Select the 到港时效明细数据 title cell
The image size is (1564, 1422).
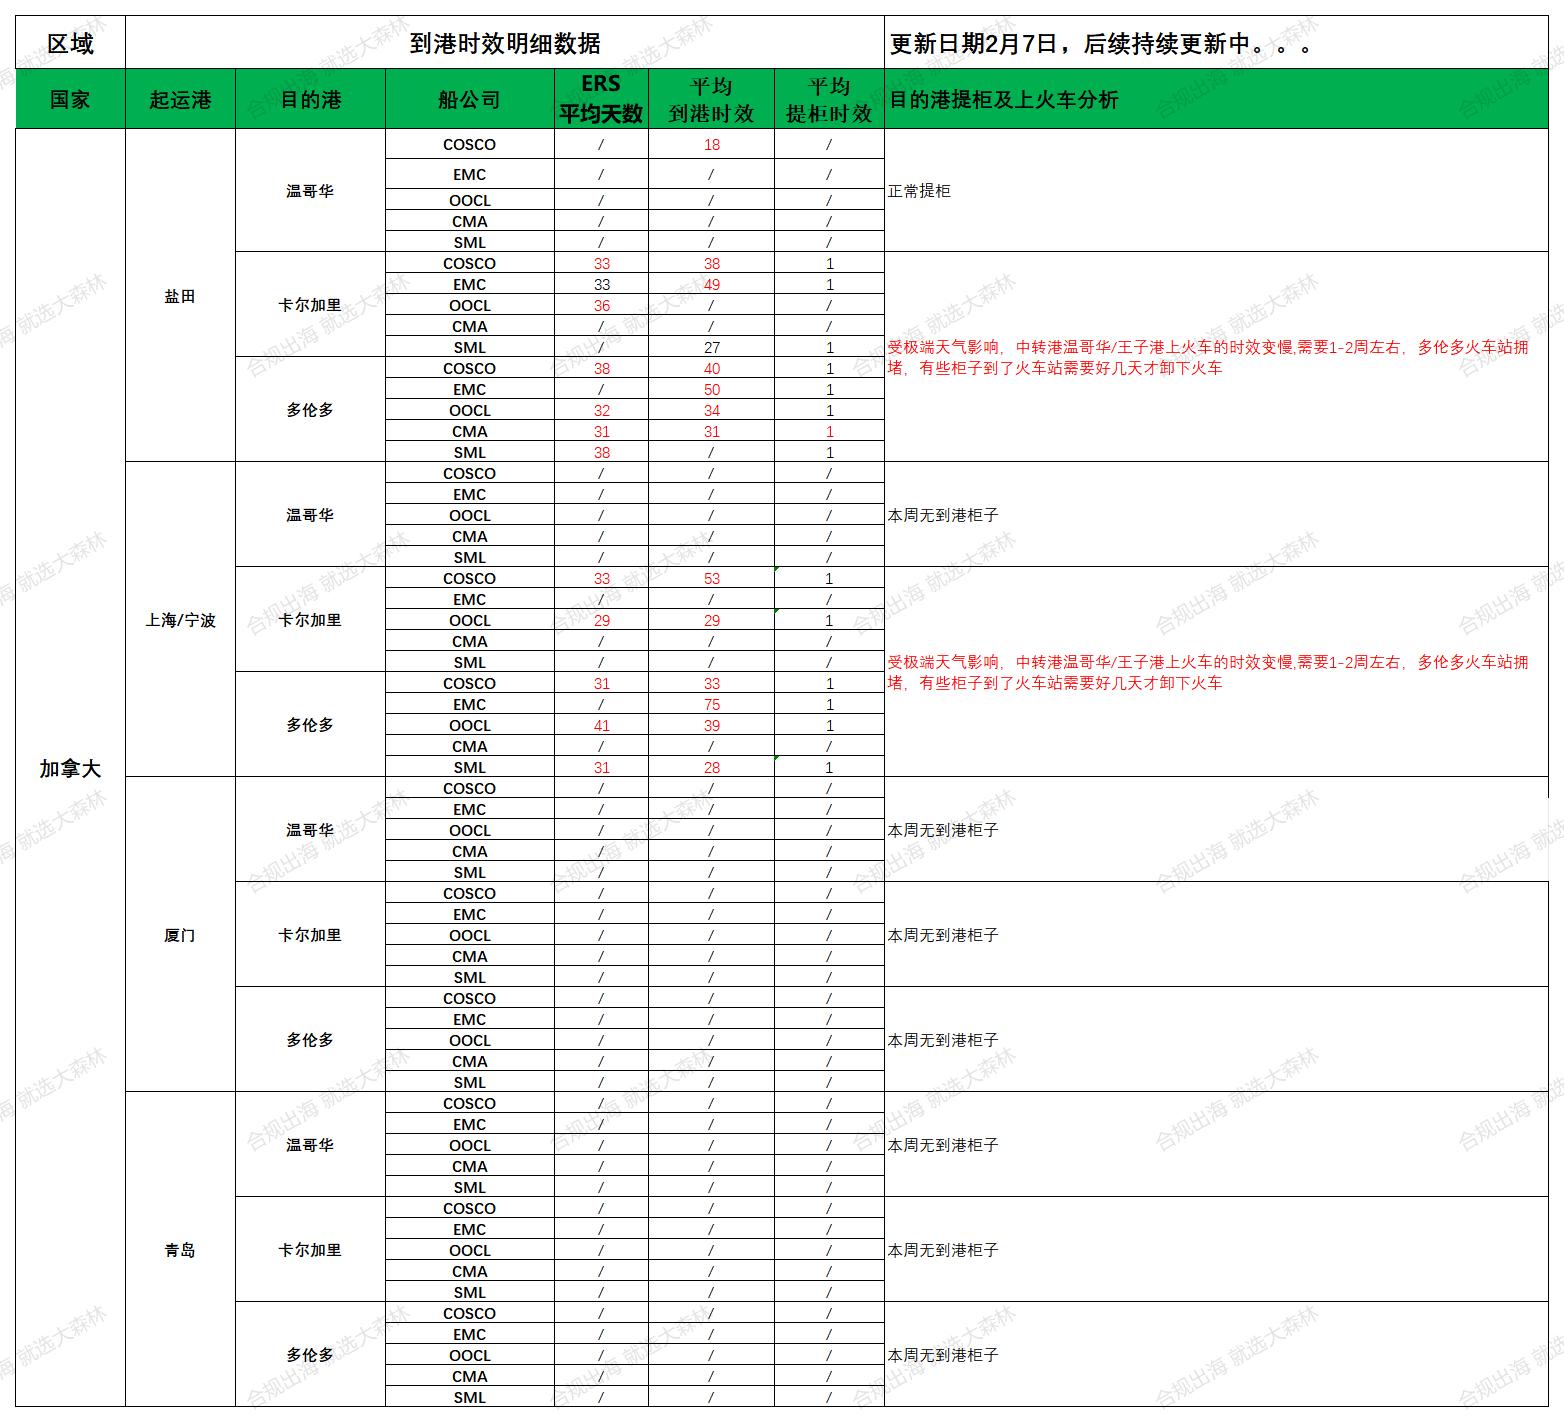[x=504, y=43]
